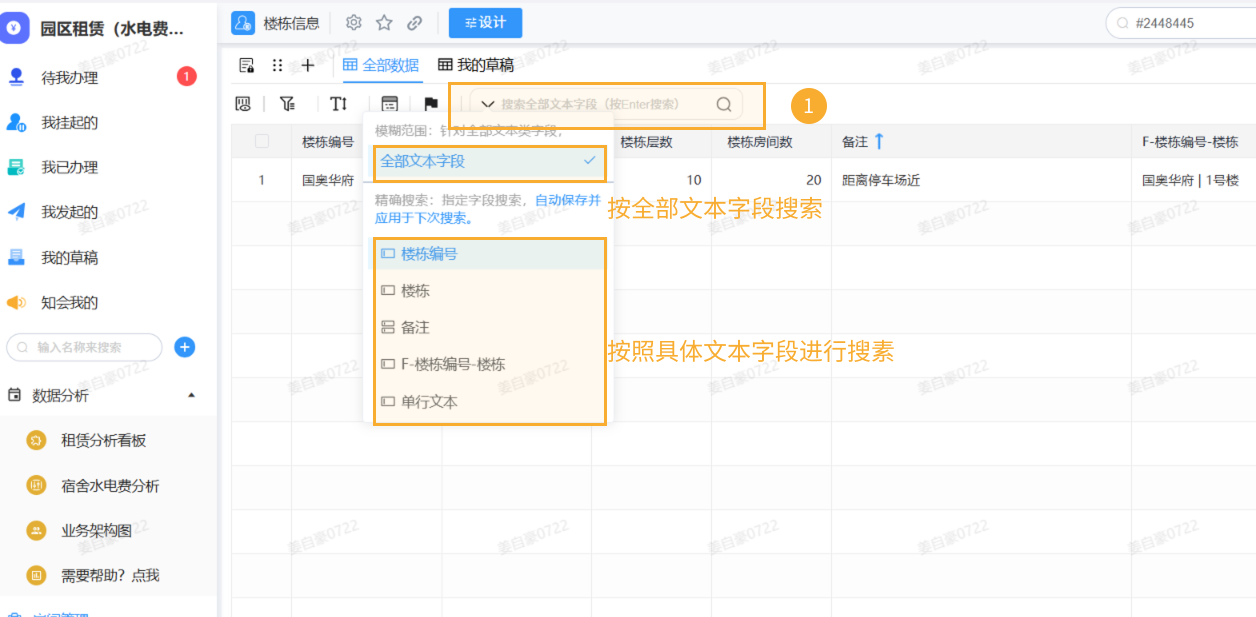Focus the 输入名称来搜索 sidebar search box
The height and width of the screenshot is (617, 1256).
84,347
